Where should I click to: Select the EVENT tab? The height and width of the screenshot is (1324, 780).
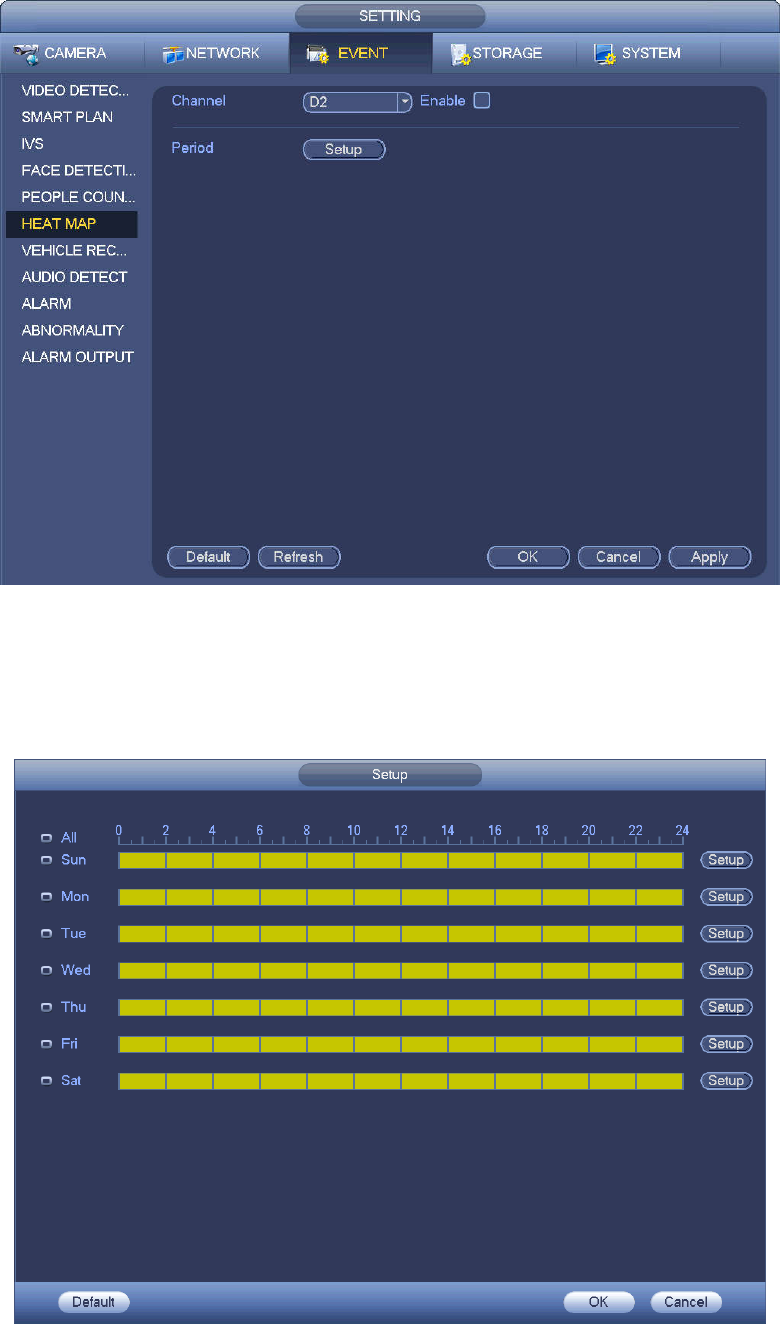point(360,53)
